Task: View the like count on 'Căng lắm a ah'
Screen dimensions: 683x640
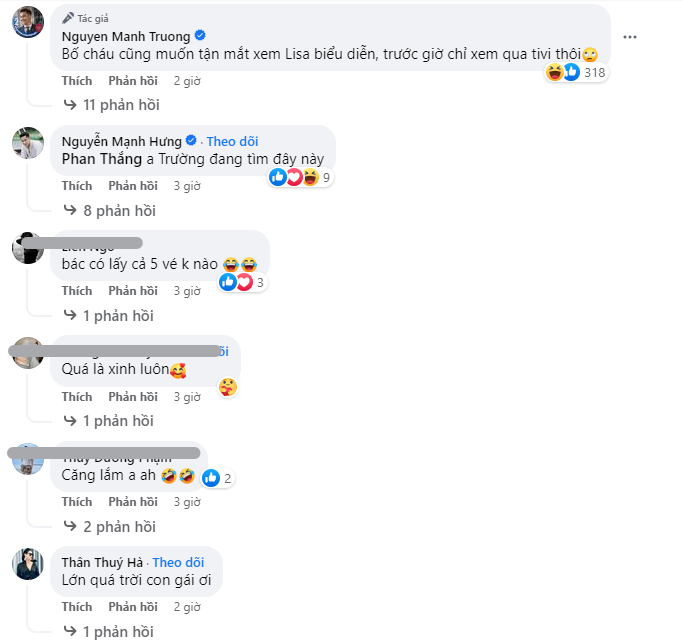Action: (x=218, y=478)
